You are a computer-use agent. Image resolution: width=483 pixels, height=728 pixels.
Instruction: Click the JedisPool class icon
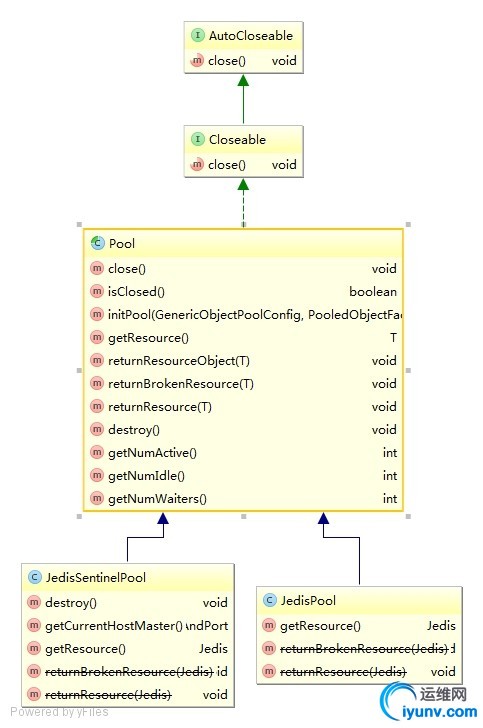coord(270,600)
